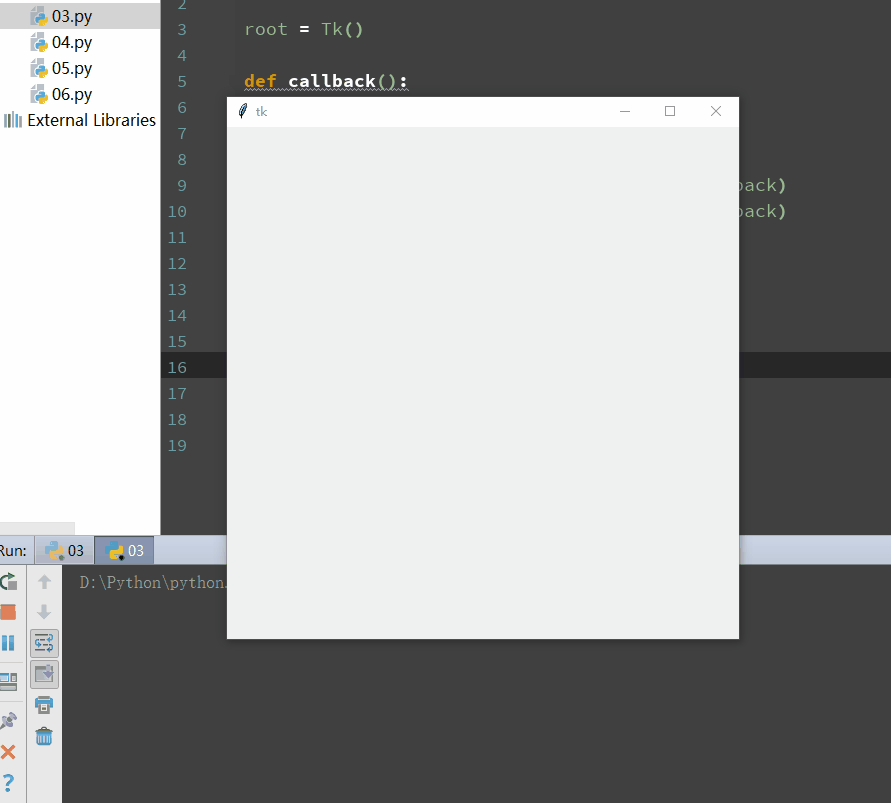891x803 pixels.
Task: Click the 'D:\Python\python' console output line
Action: pyautogui.click(x=153, y=583)
